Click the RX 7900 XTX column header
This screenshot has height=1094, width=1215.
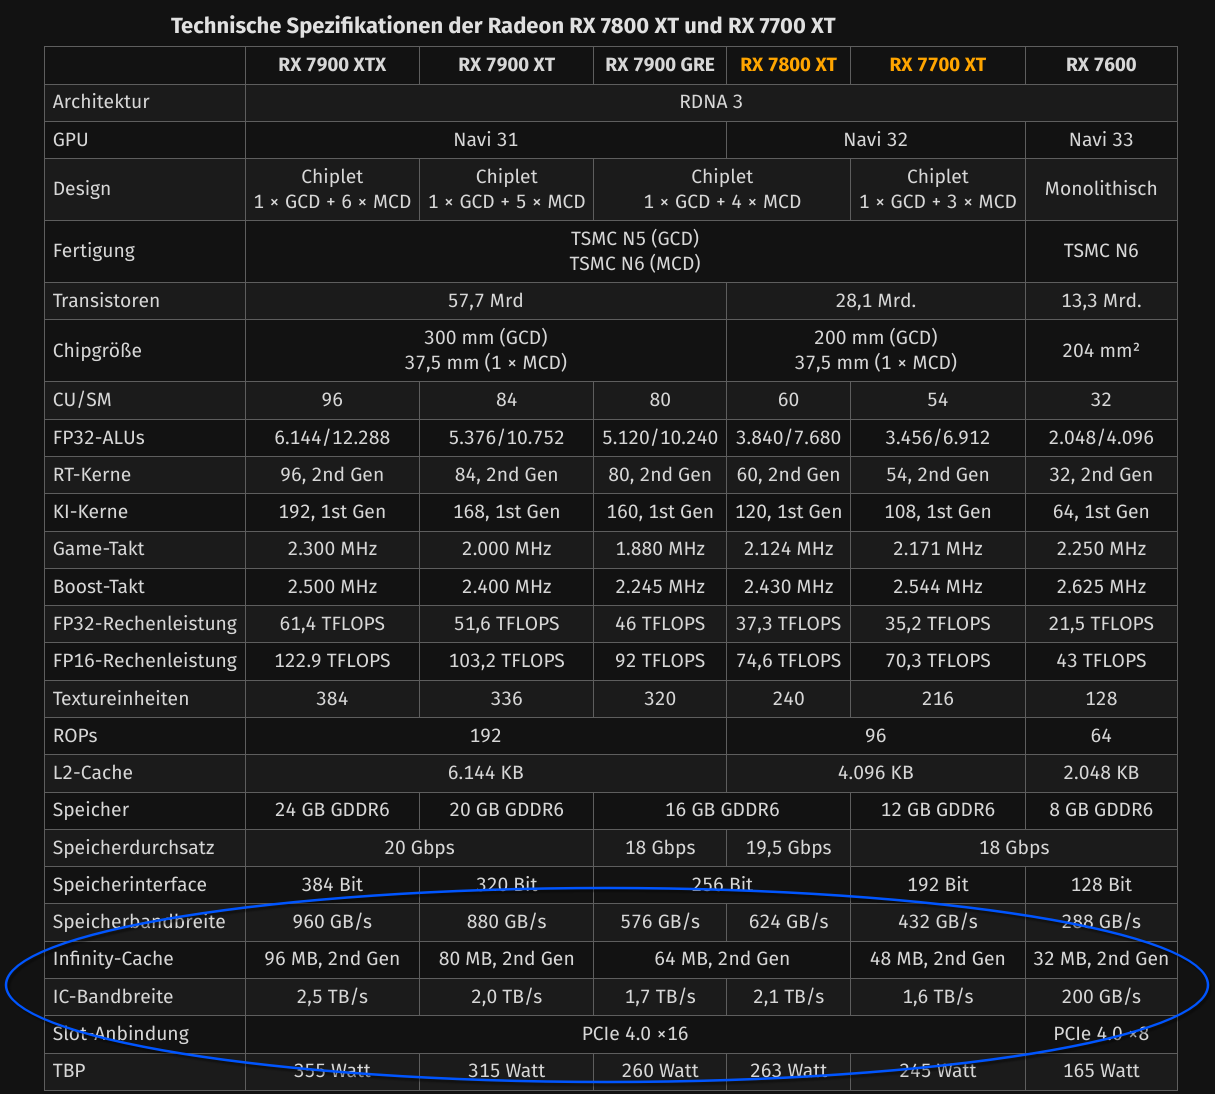(x=332, y=65)
